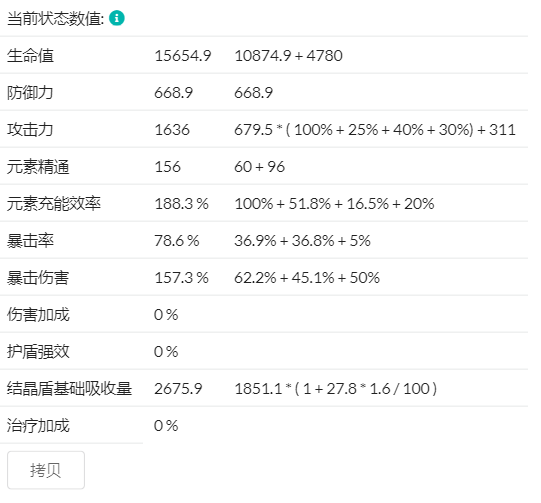Click the 暴击伤害 row label

(x=38, y=278)
